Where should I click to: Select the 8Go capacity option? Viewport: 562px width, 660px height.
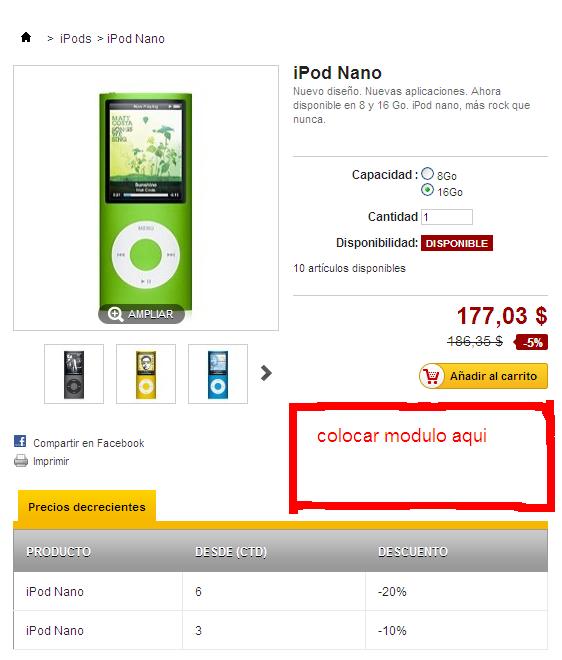coord(427,173)
